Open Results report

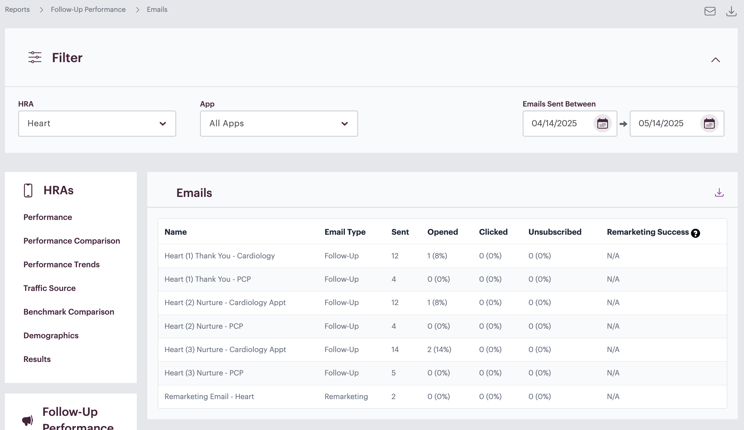37,359
